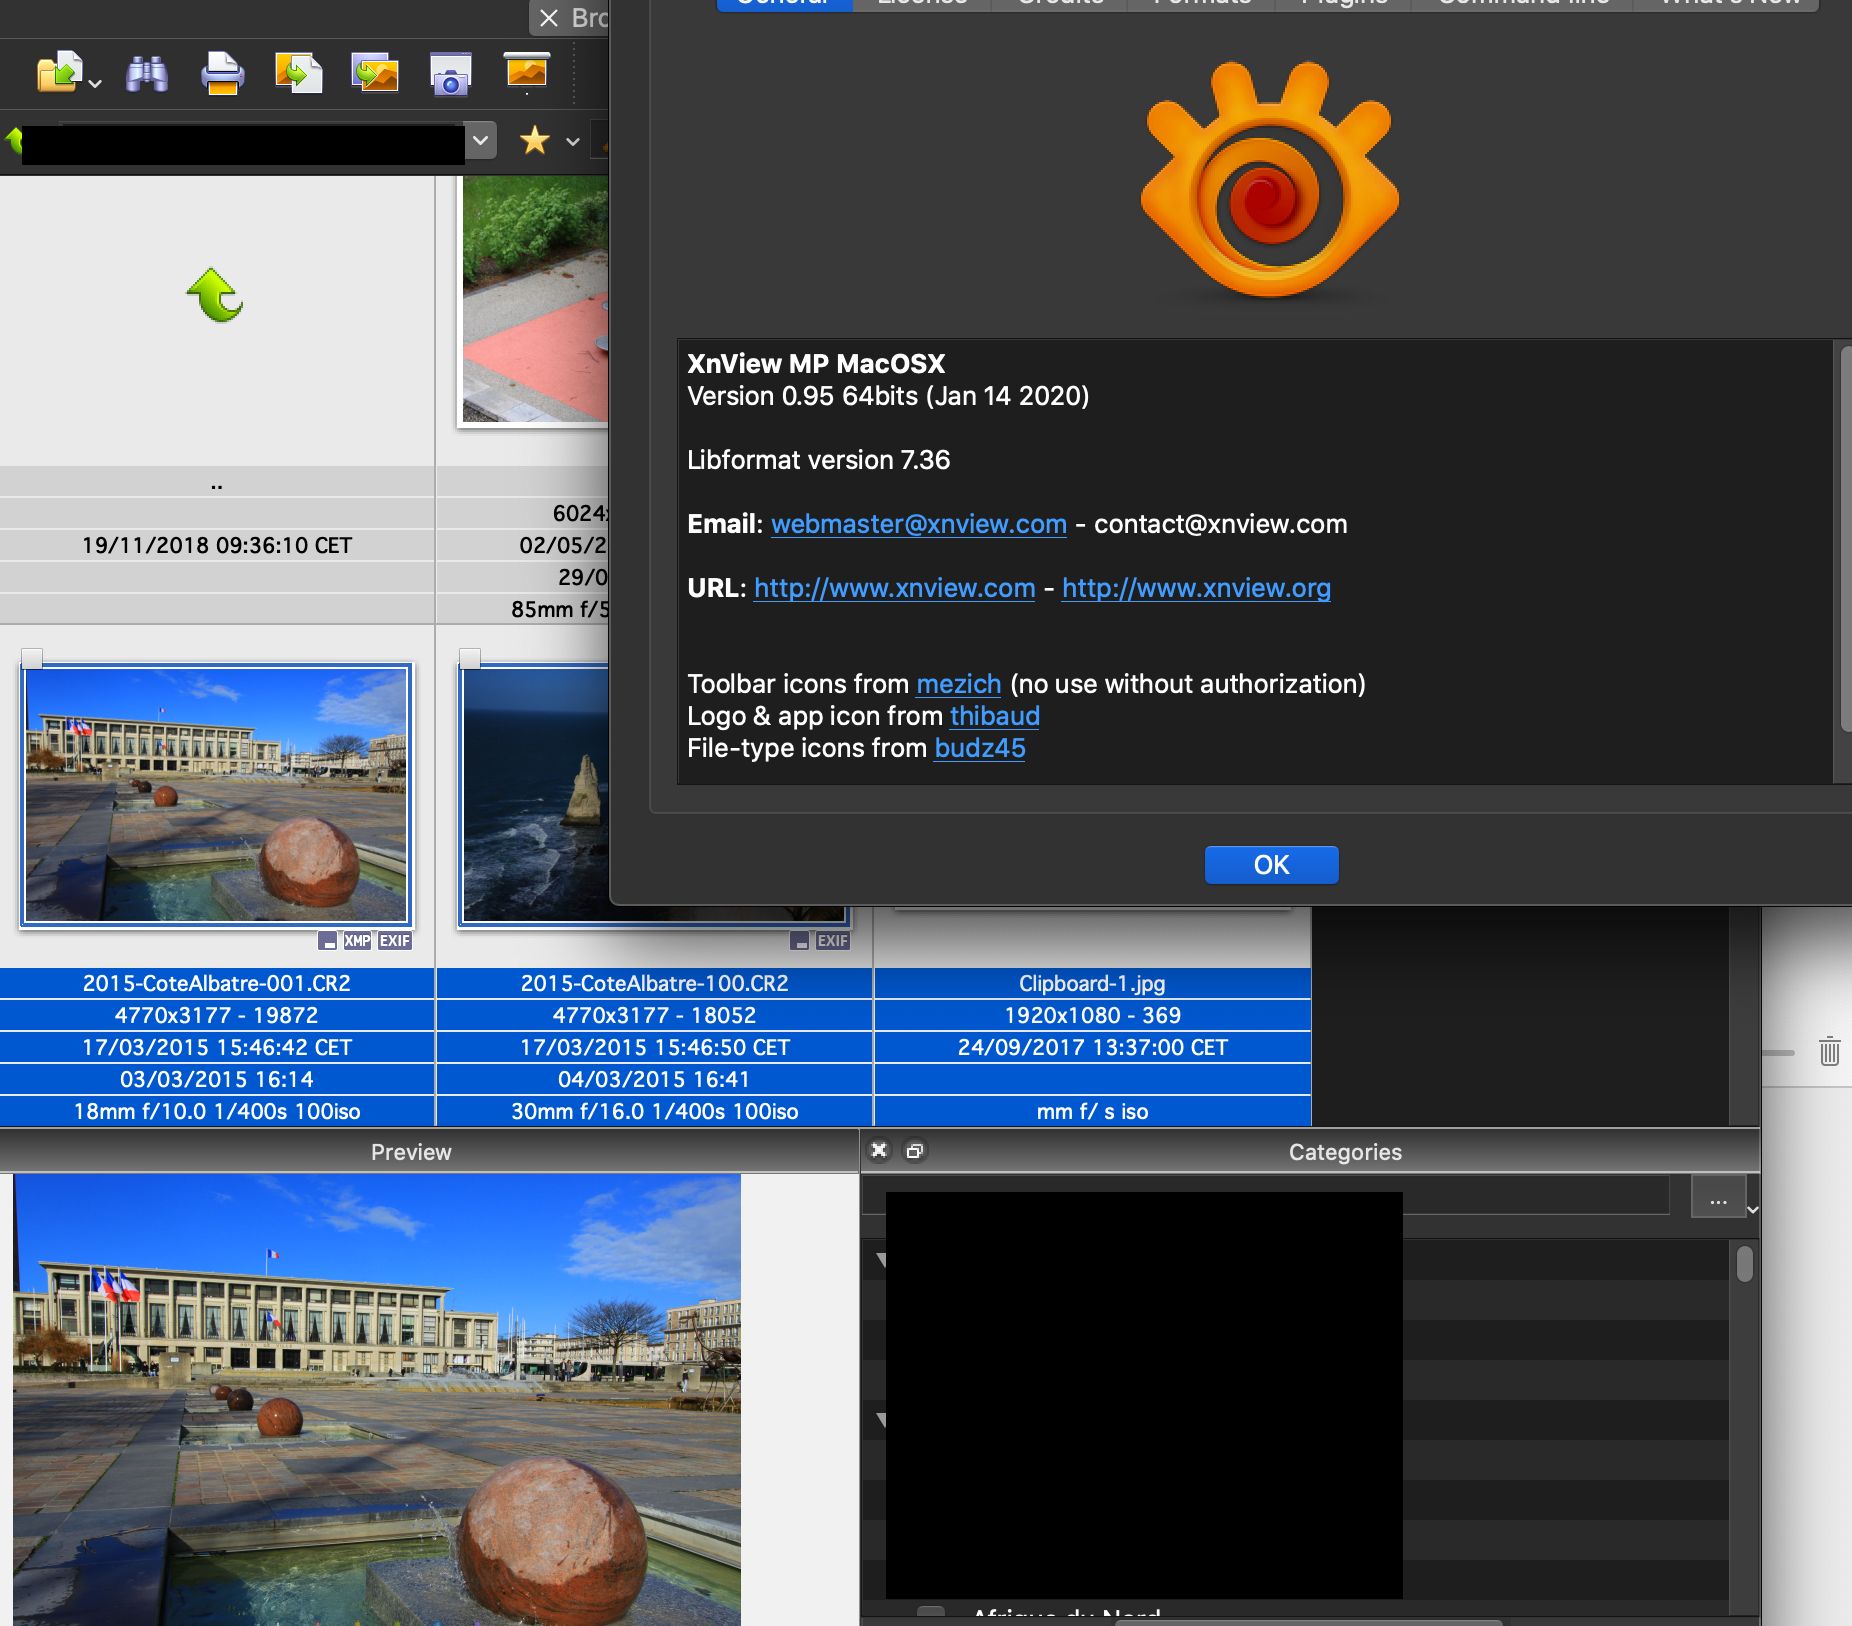1852x1626 pixels.
Task: Click the OK button in About dialog
Action: pyautogui.click(x=1271, y=865)
